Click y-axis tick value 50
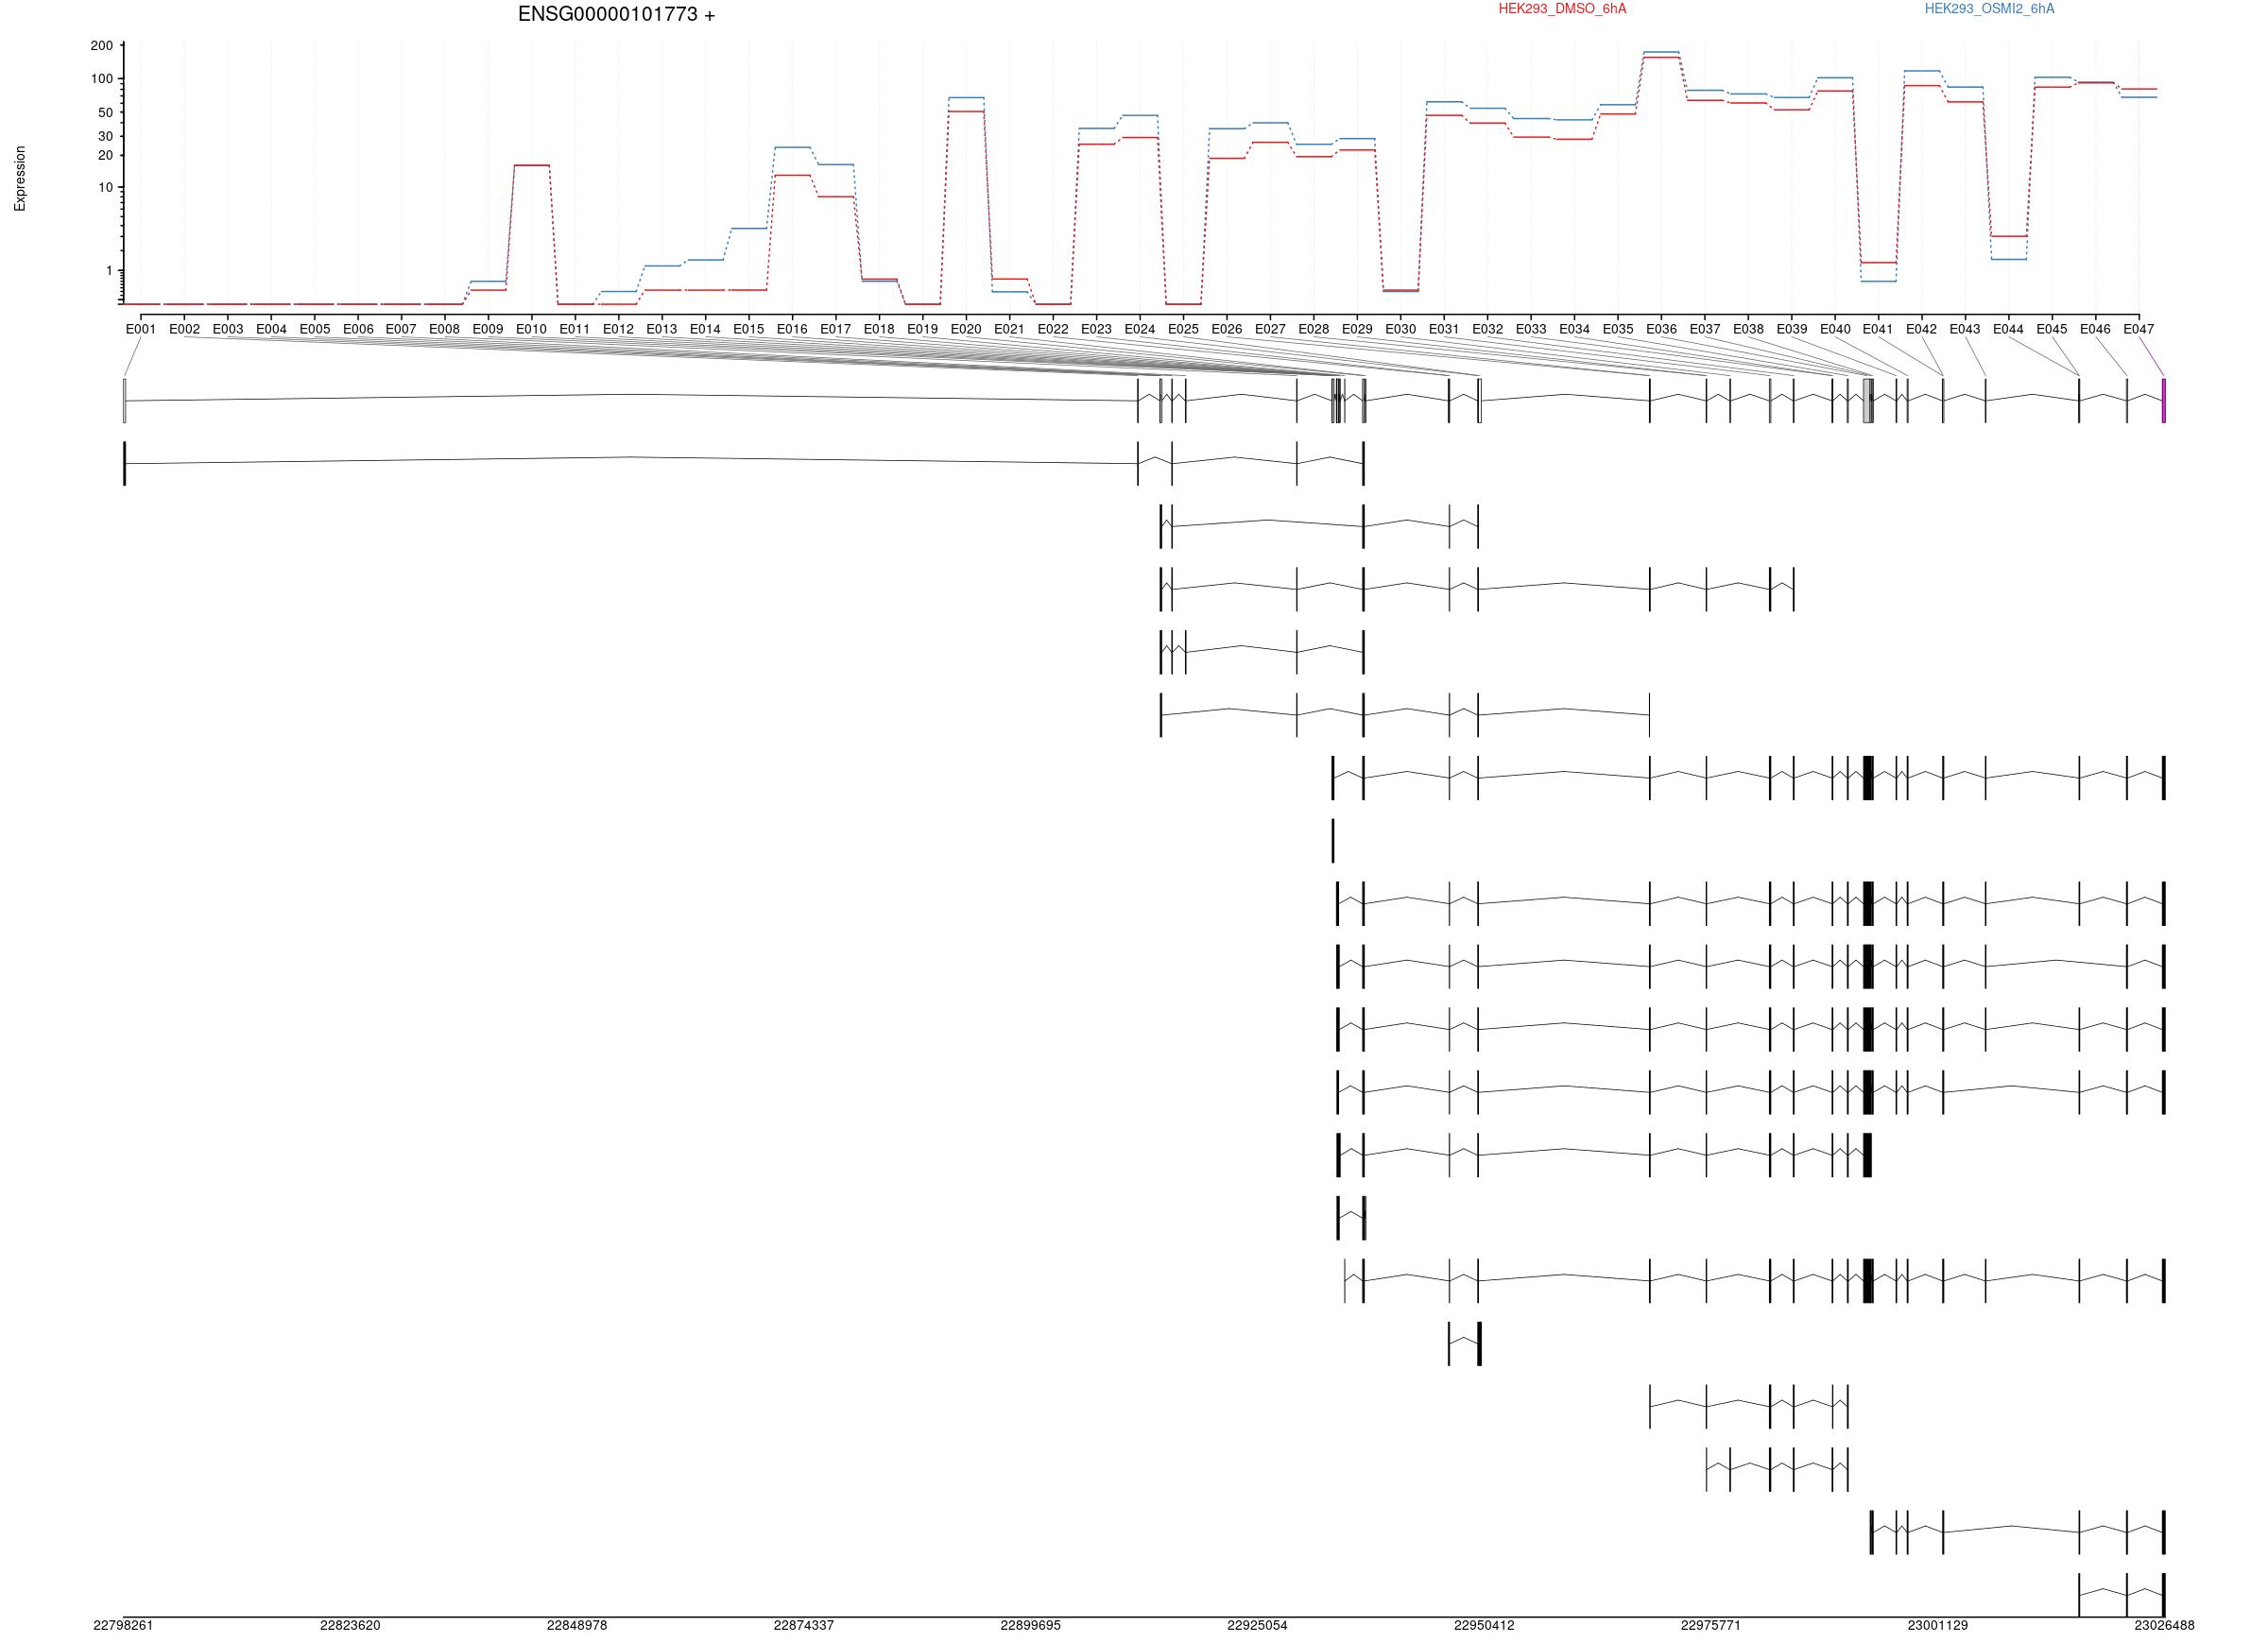Viewport: 2268px width, 1643px height. point(106,113)
